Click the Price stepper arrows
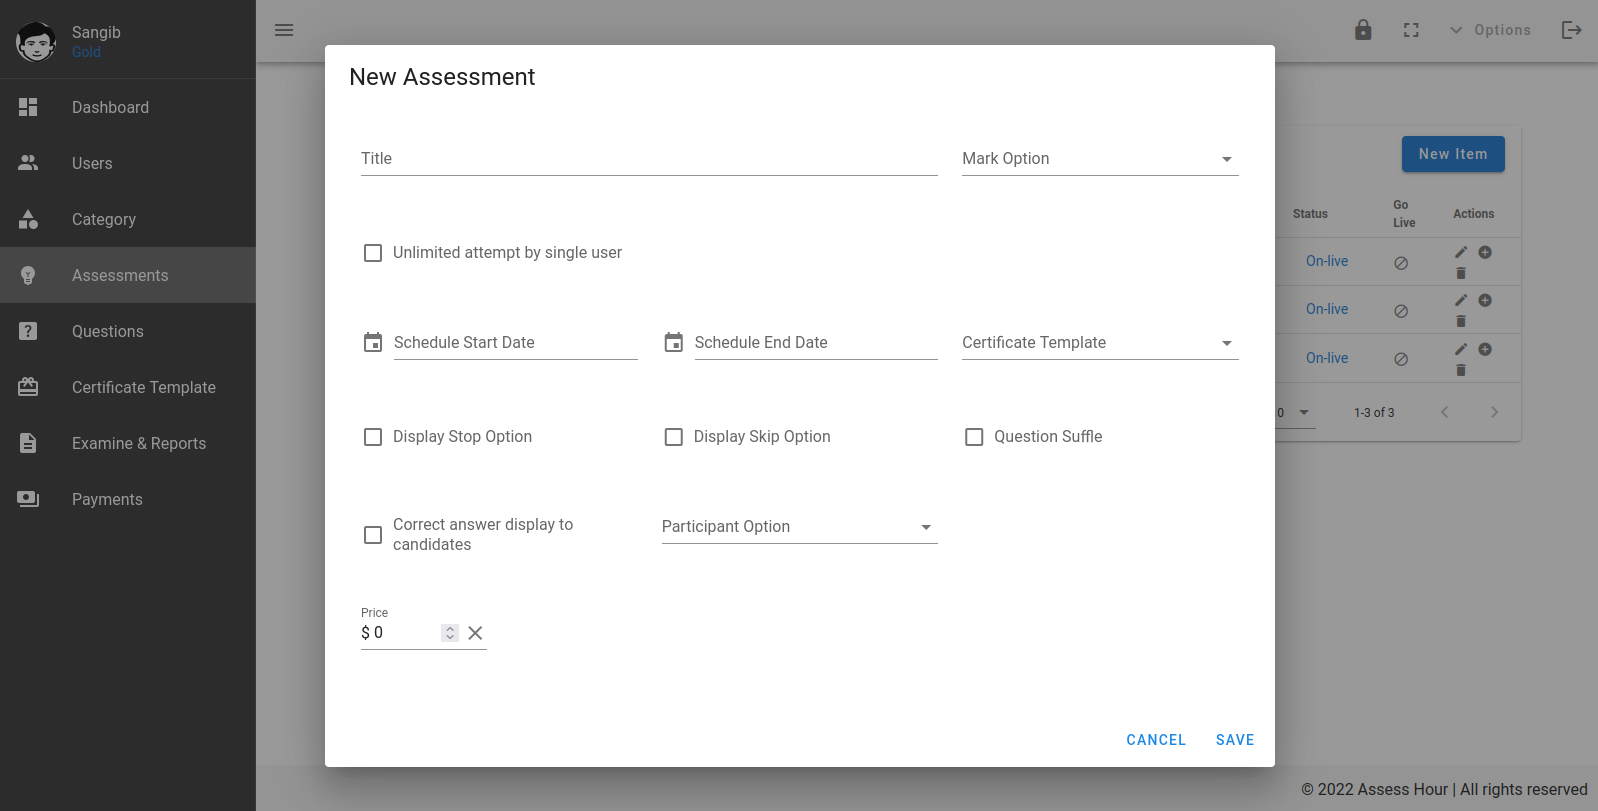 [450, 633]
